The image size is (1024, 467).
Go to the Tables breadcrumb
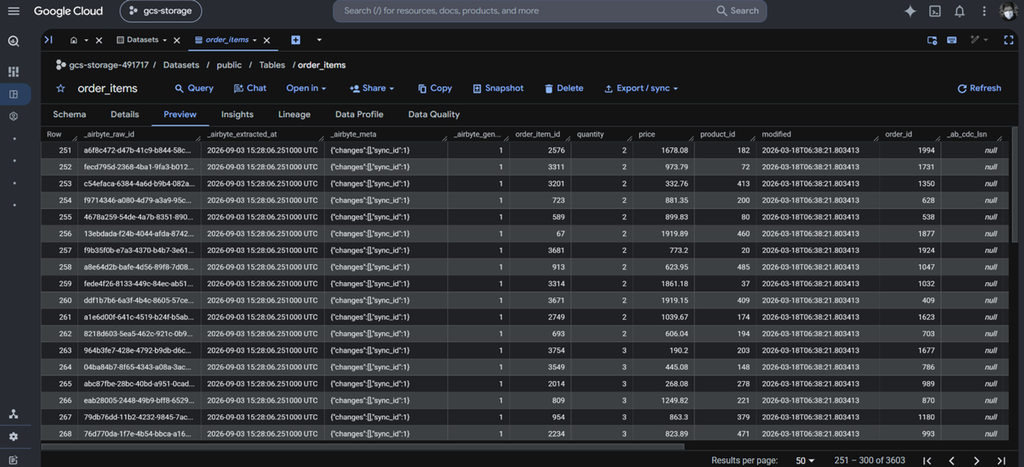click(272, 65)
